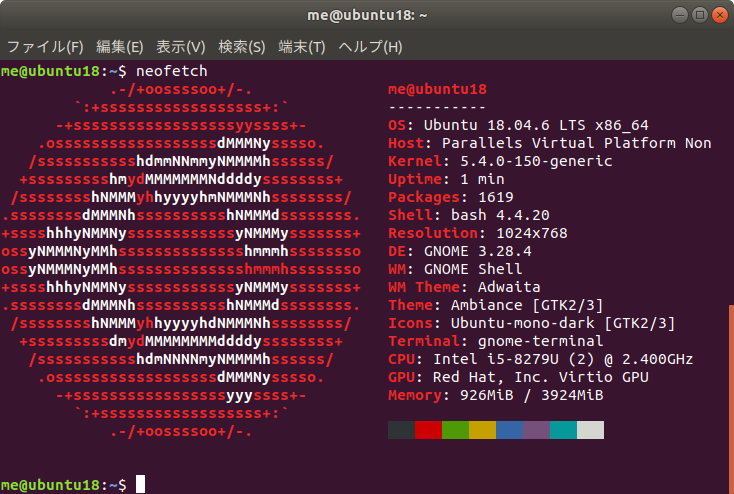Open the ヘルプ(H) menu
The width and height of the screenshot is (734, 494).
tap(370, 47)
